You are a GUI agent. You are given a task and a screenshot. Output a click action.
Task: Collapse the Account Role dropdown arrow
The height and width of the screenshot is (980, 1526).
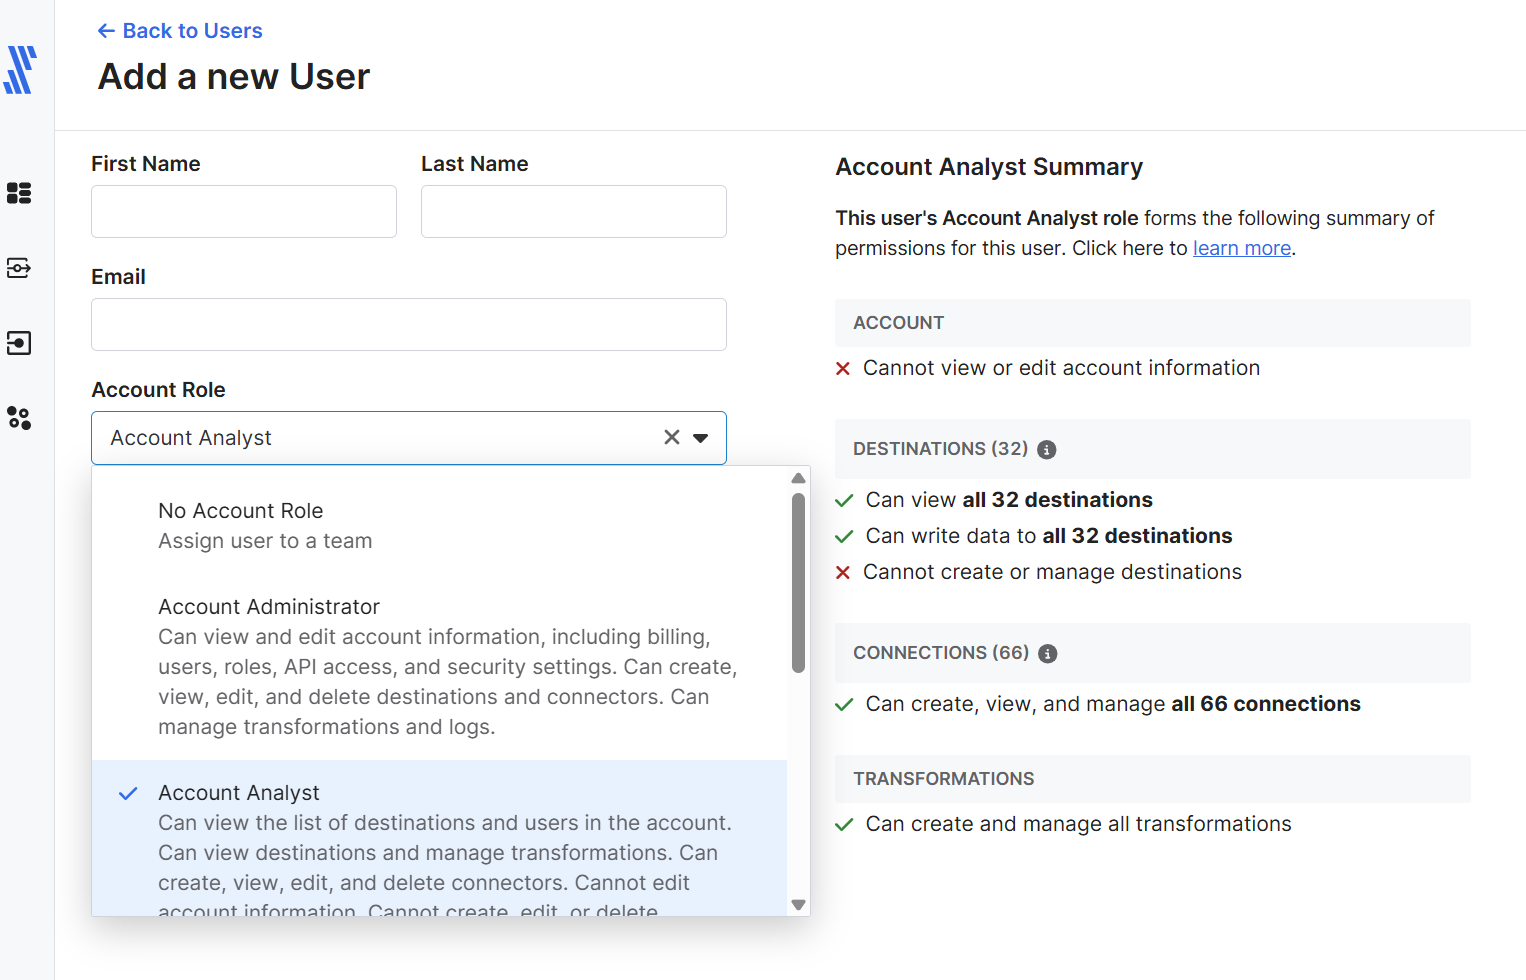(x=701, y=438)
